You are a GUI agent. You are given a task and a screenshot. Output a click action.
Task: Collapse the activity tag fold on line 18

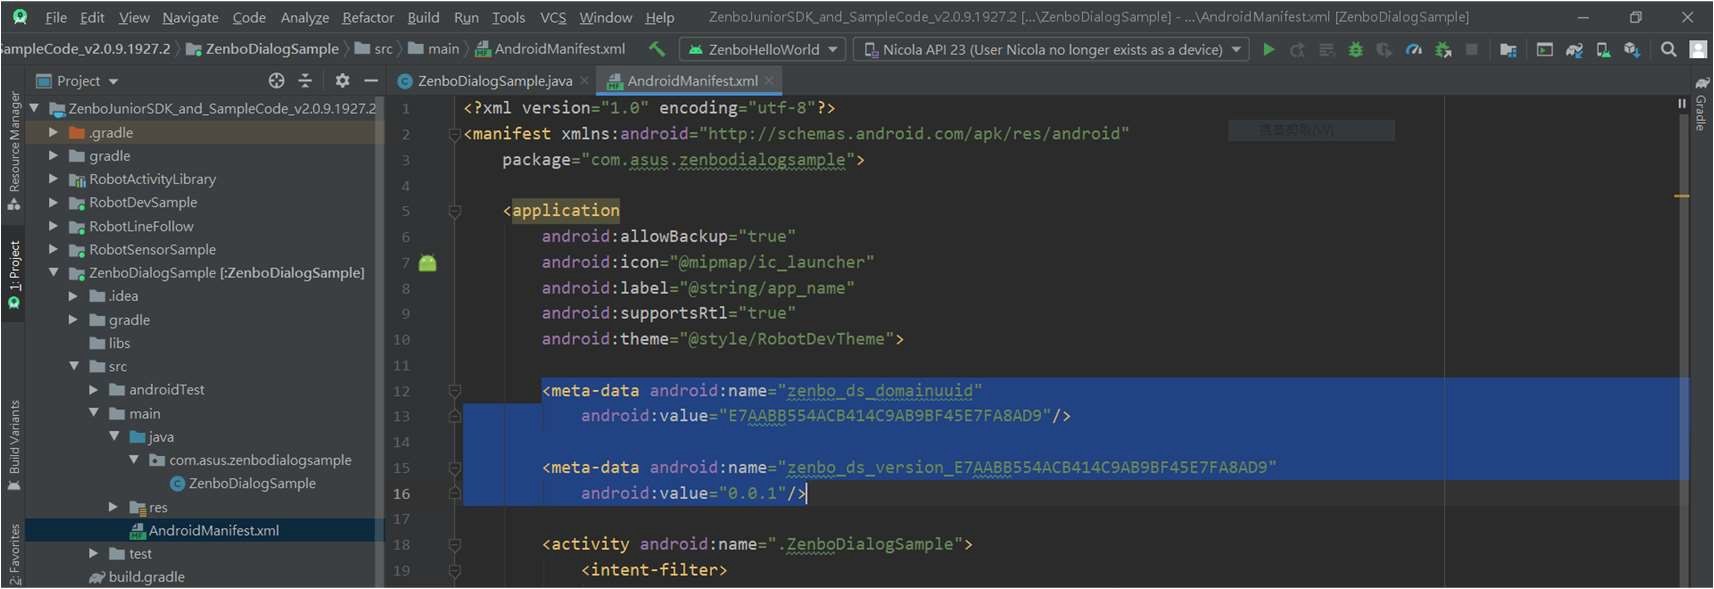point(455,545)
